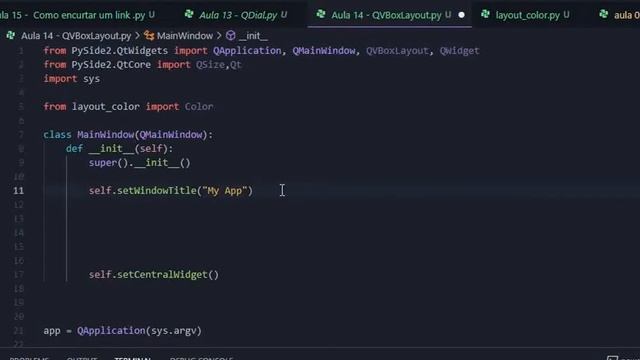640x360 pixels.
Task: Open the MainWindow breadcrumb dropdown
Action: 184,36
